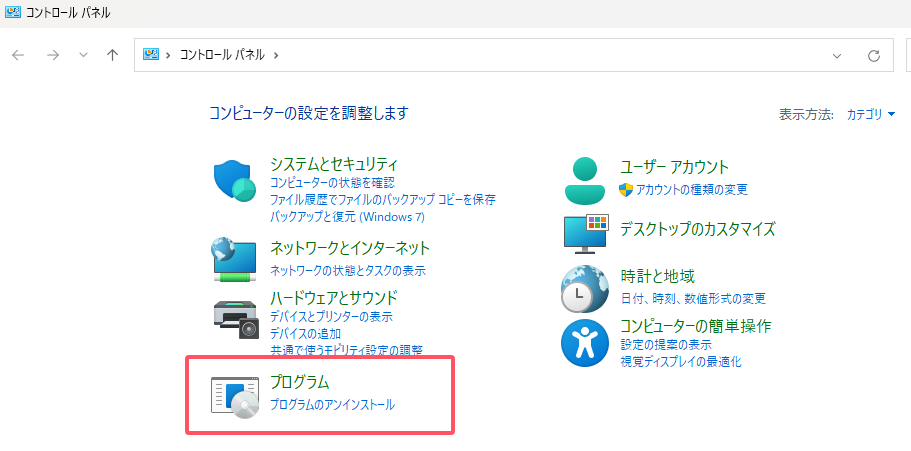Screen dimensions: 911x451
Task: Open デスクトップのカスタマイズ category heading
Action: (x=698, y=229)
